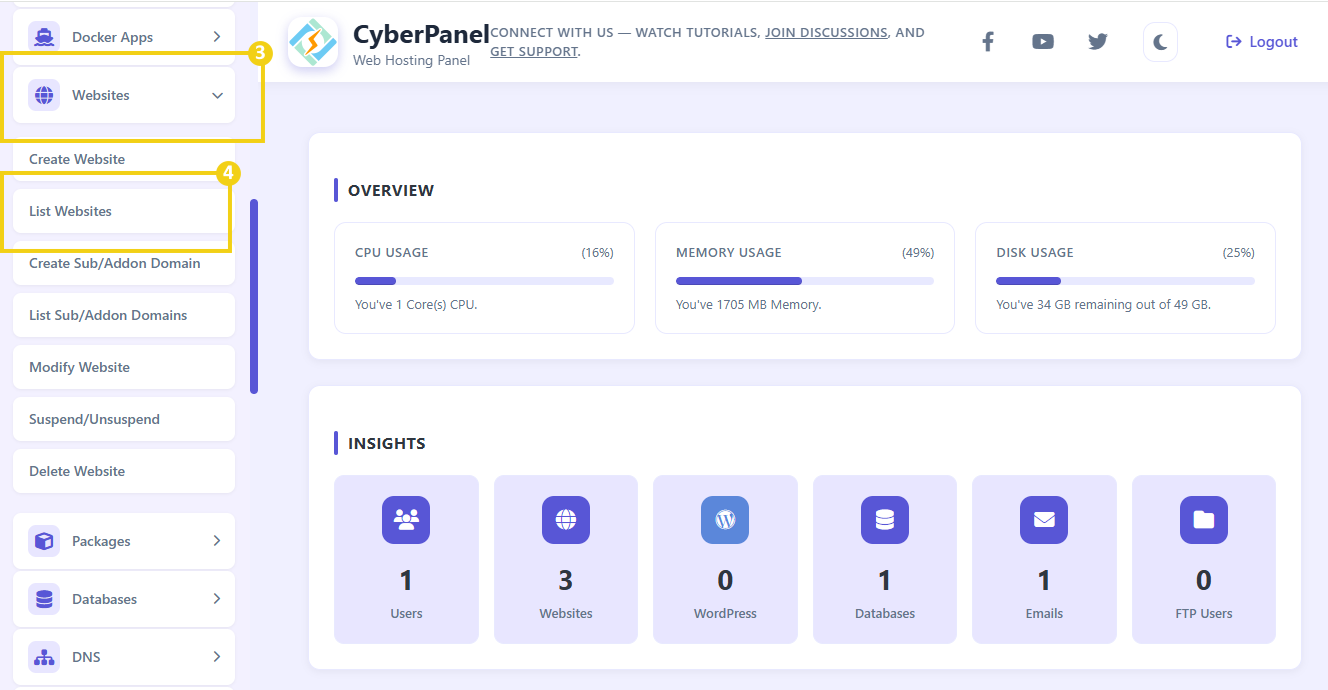Image resolution: width=1328 pixels, height=690 pixels.
Task: Click the FTP Users folder icon
Action: [x=1203, y=519]
